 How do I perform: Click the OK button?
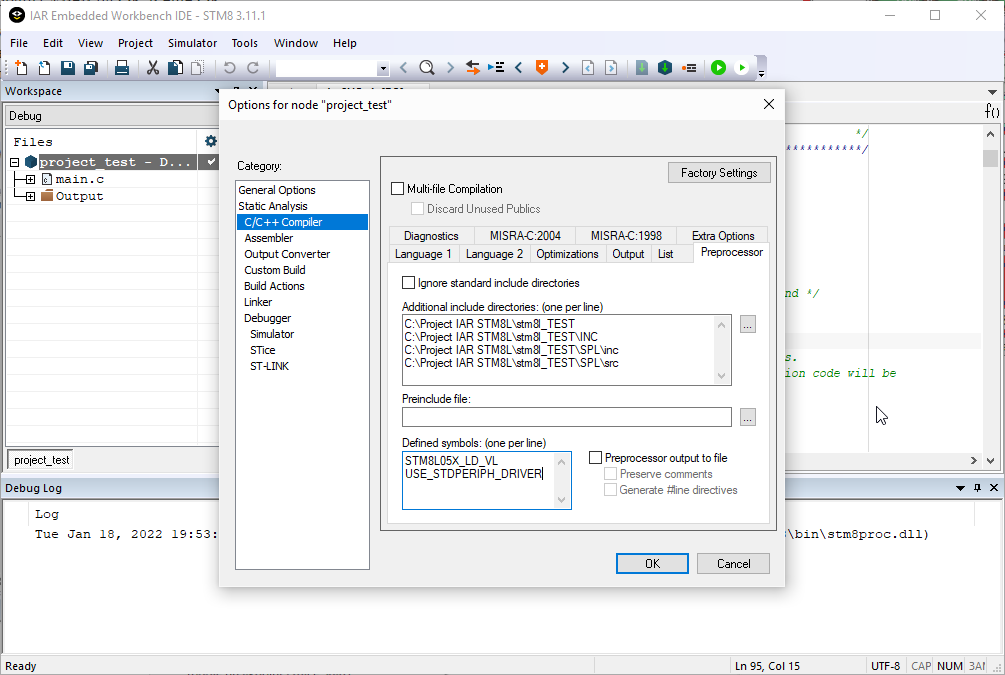click(652, 563)
